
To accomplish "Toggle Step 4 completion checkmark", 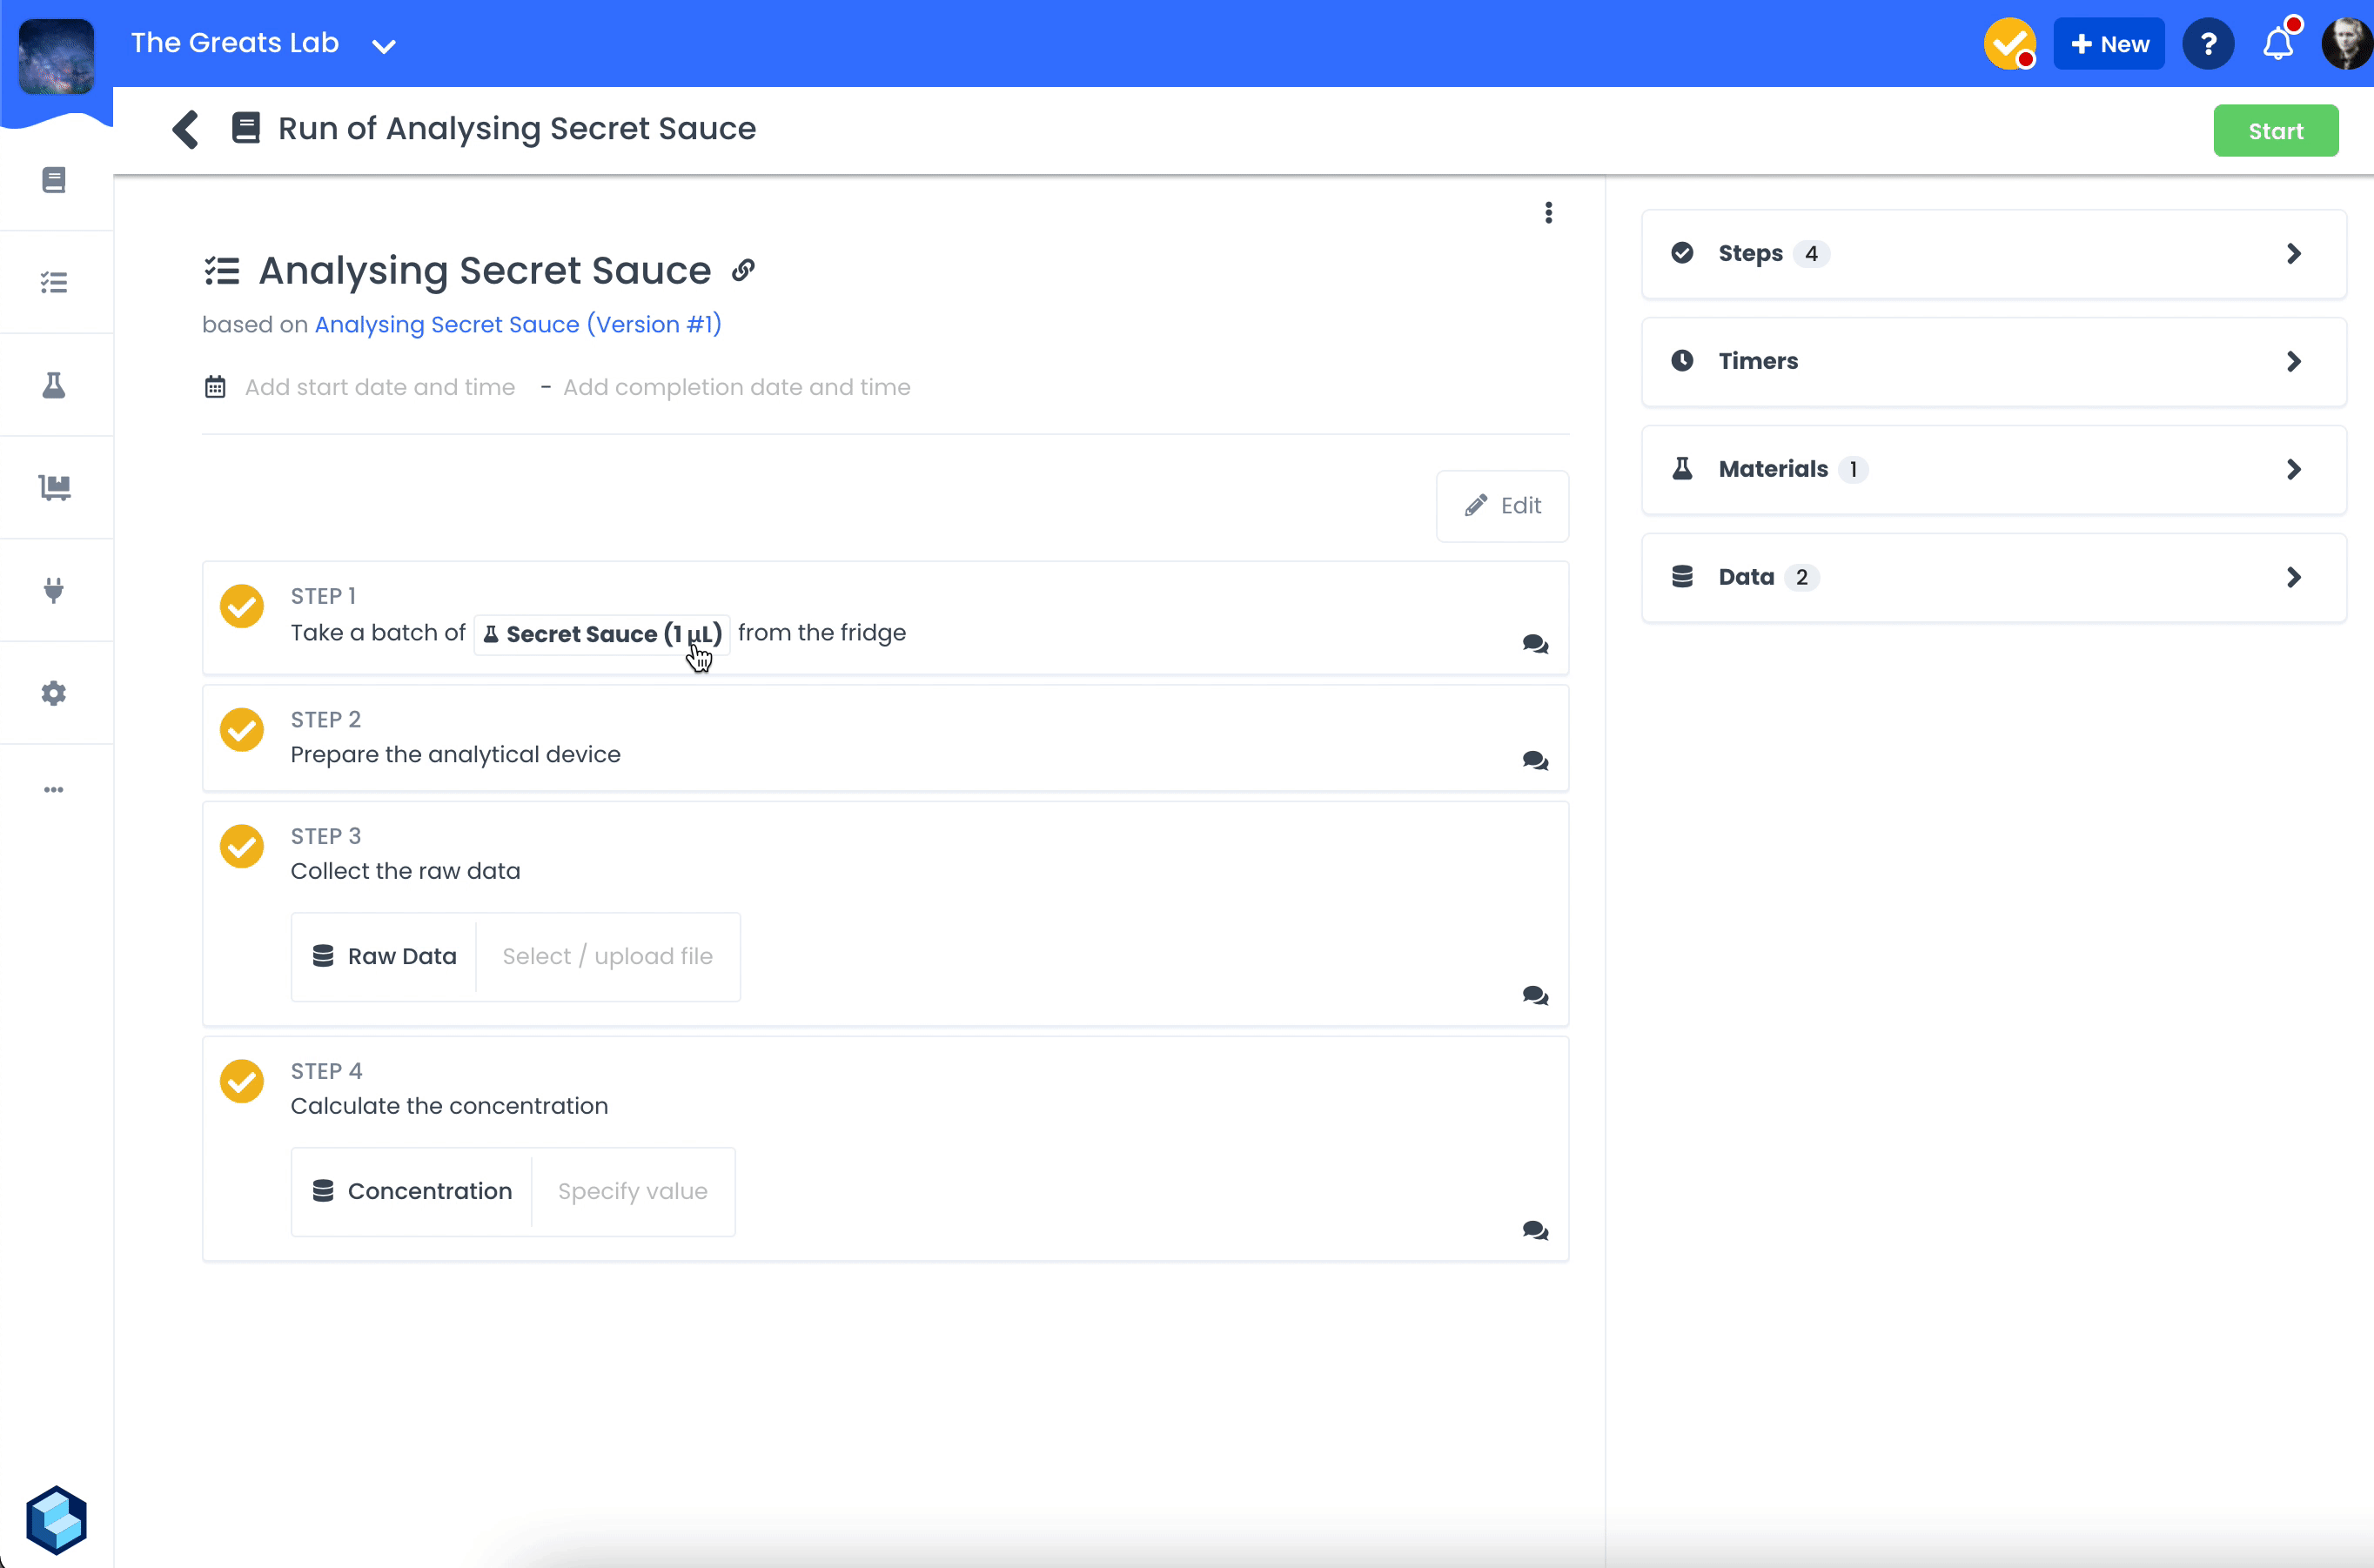I will (x=242, y=1081).
